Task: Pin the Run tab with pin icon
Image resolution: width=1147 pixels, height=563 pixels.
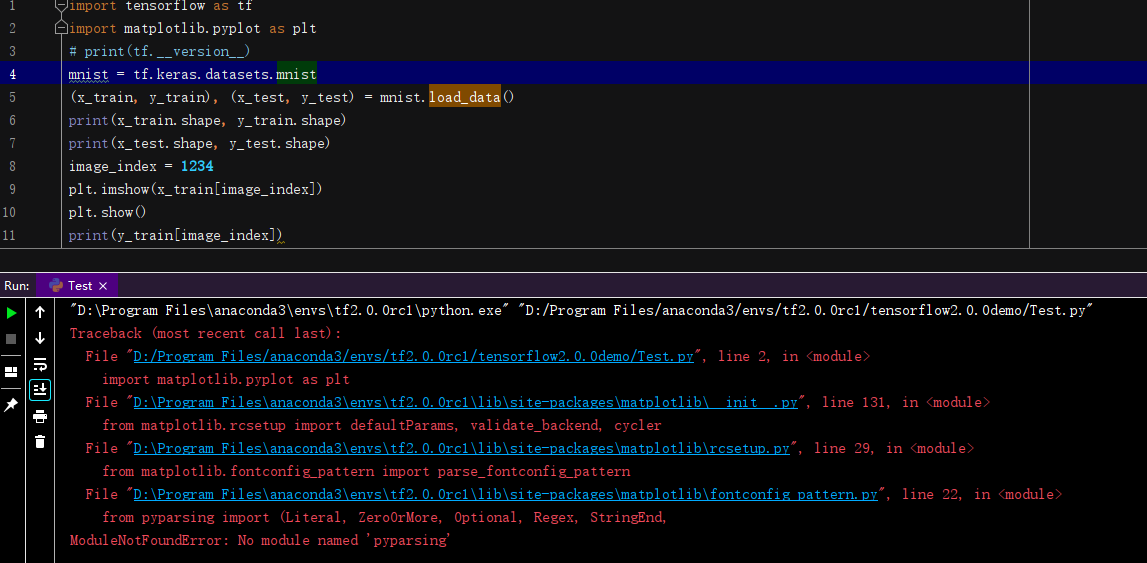Action: click(12, 404)
